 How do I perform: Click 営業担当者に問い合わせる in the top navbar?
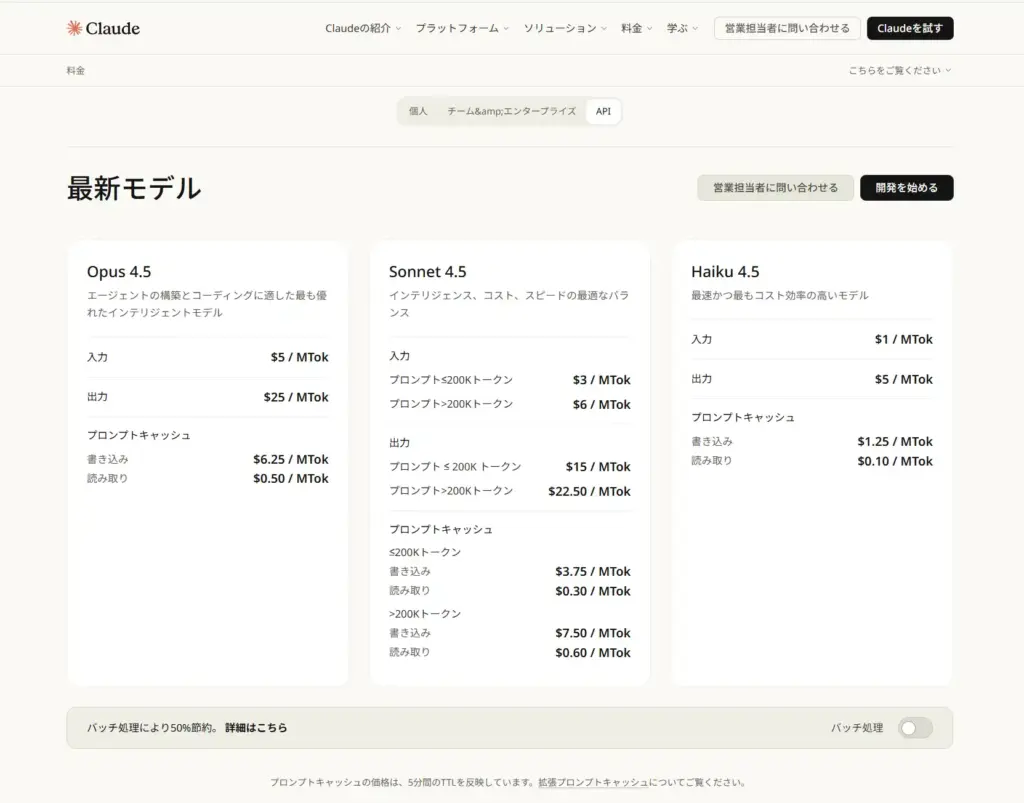tap(786, 29)
